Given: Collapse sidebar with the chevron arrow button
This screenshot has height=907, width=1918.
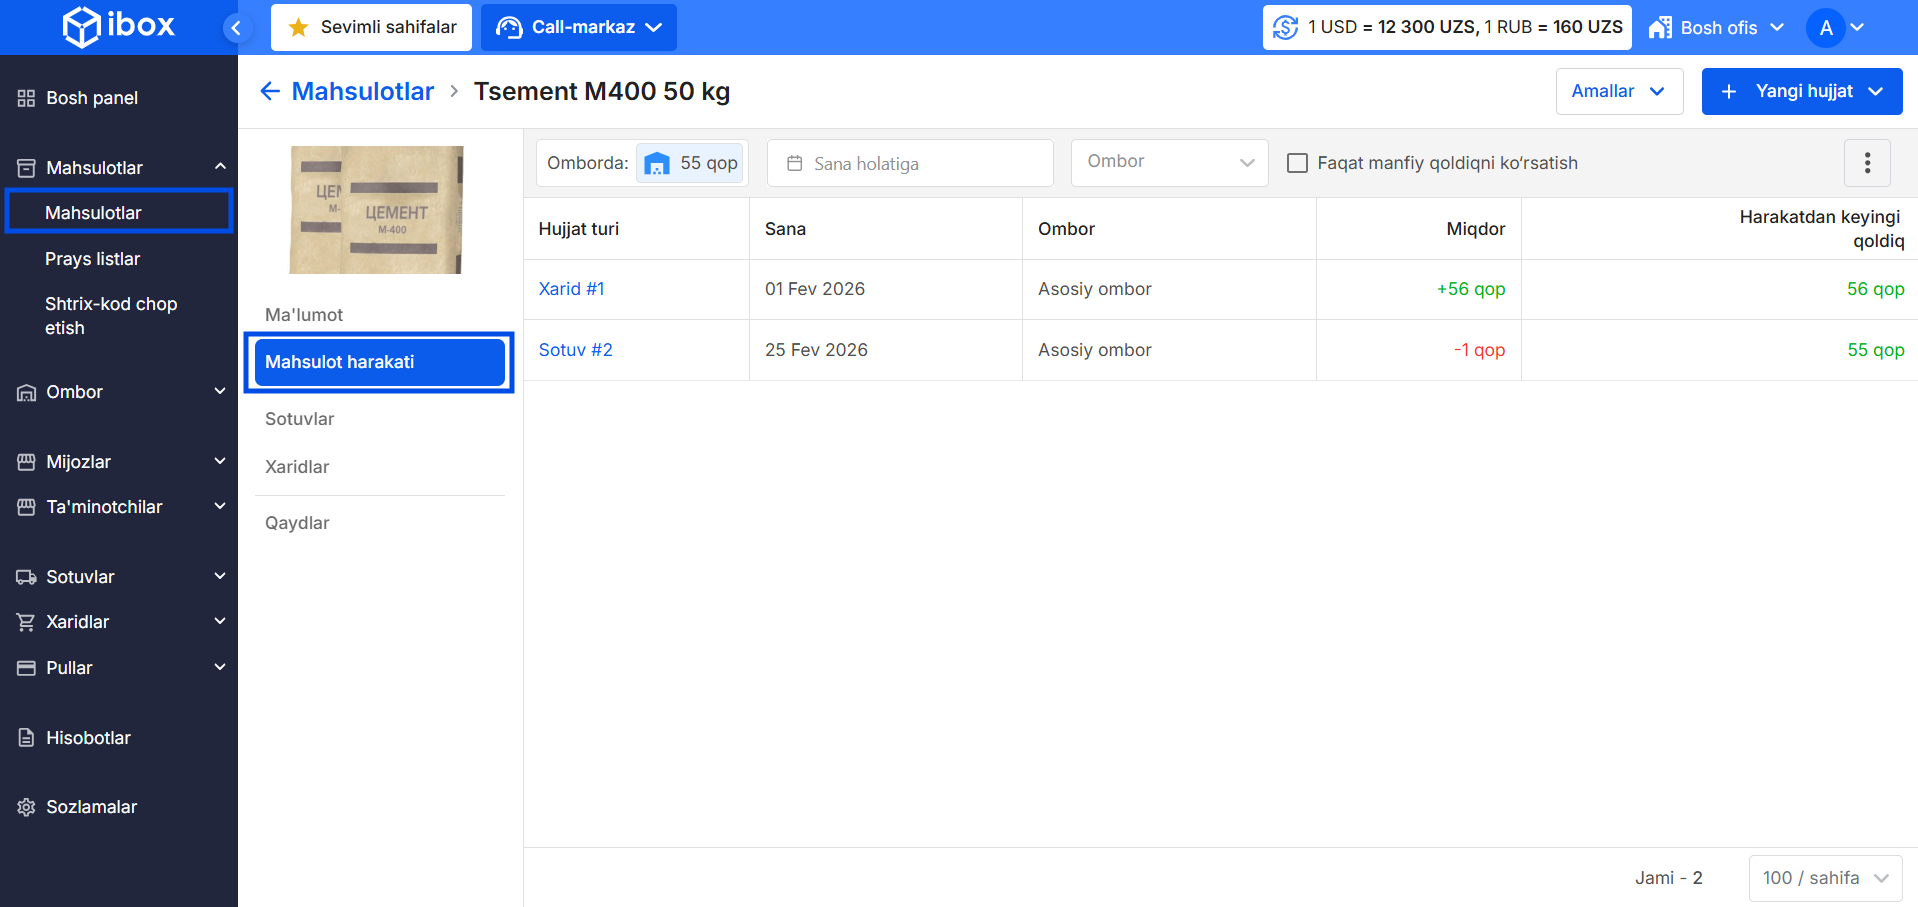Looking at the screenshot, I should 236,28.
